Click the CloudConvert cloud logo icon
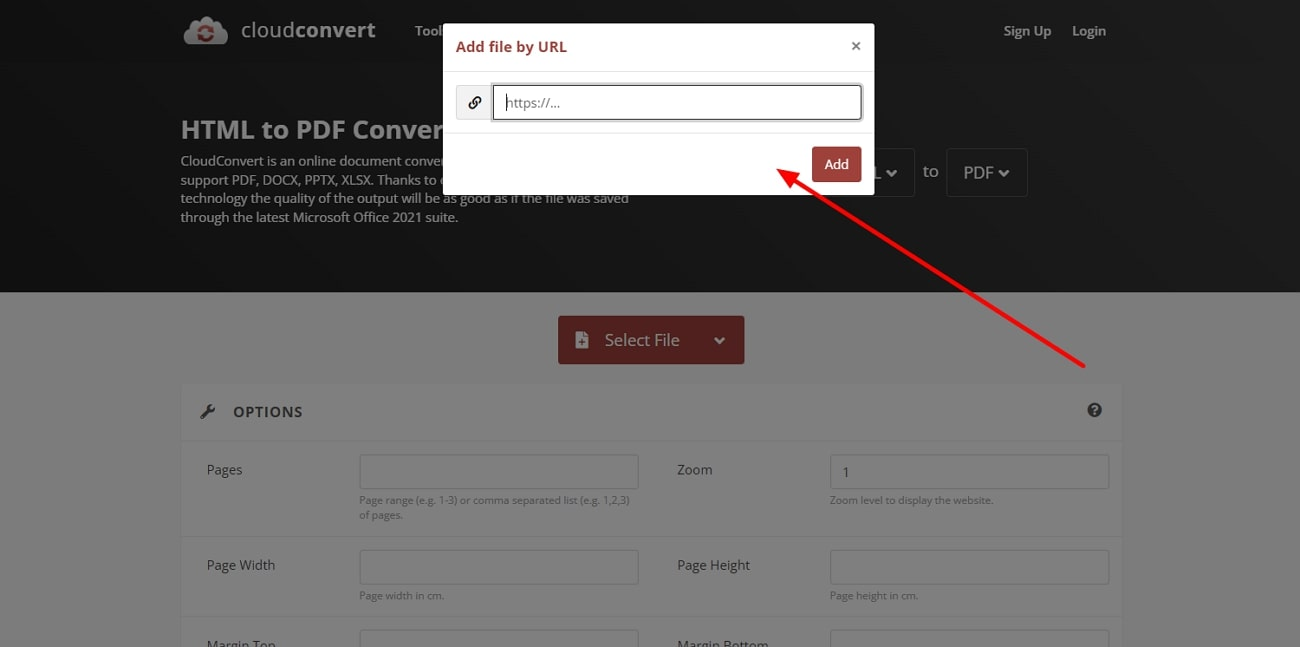Image resolution: width=1300 pixels, height=647 pixels. (x=205, y=31)
